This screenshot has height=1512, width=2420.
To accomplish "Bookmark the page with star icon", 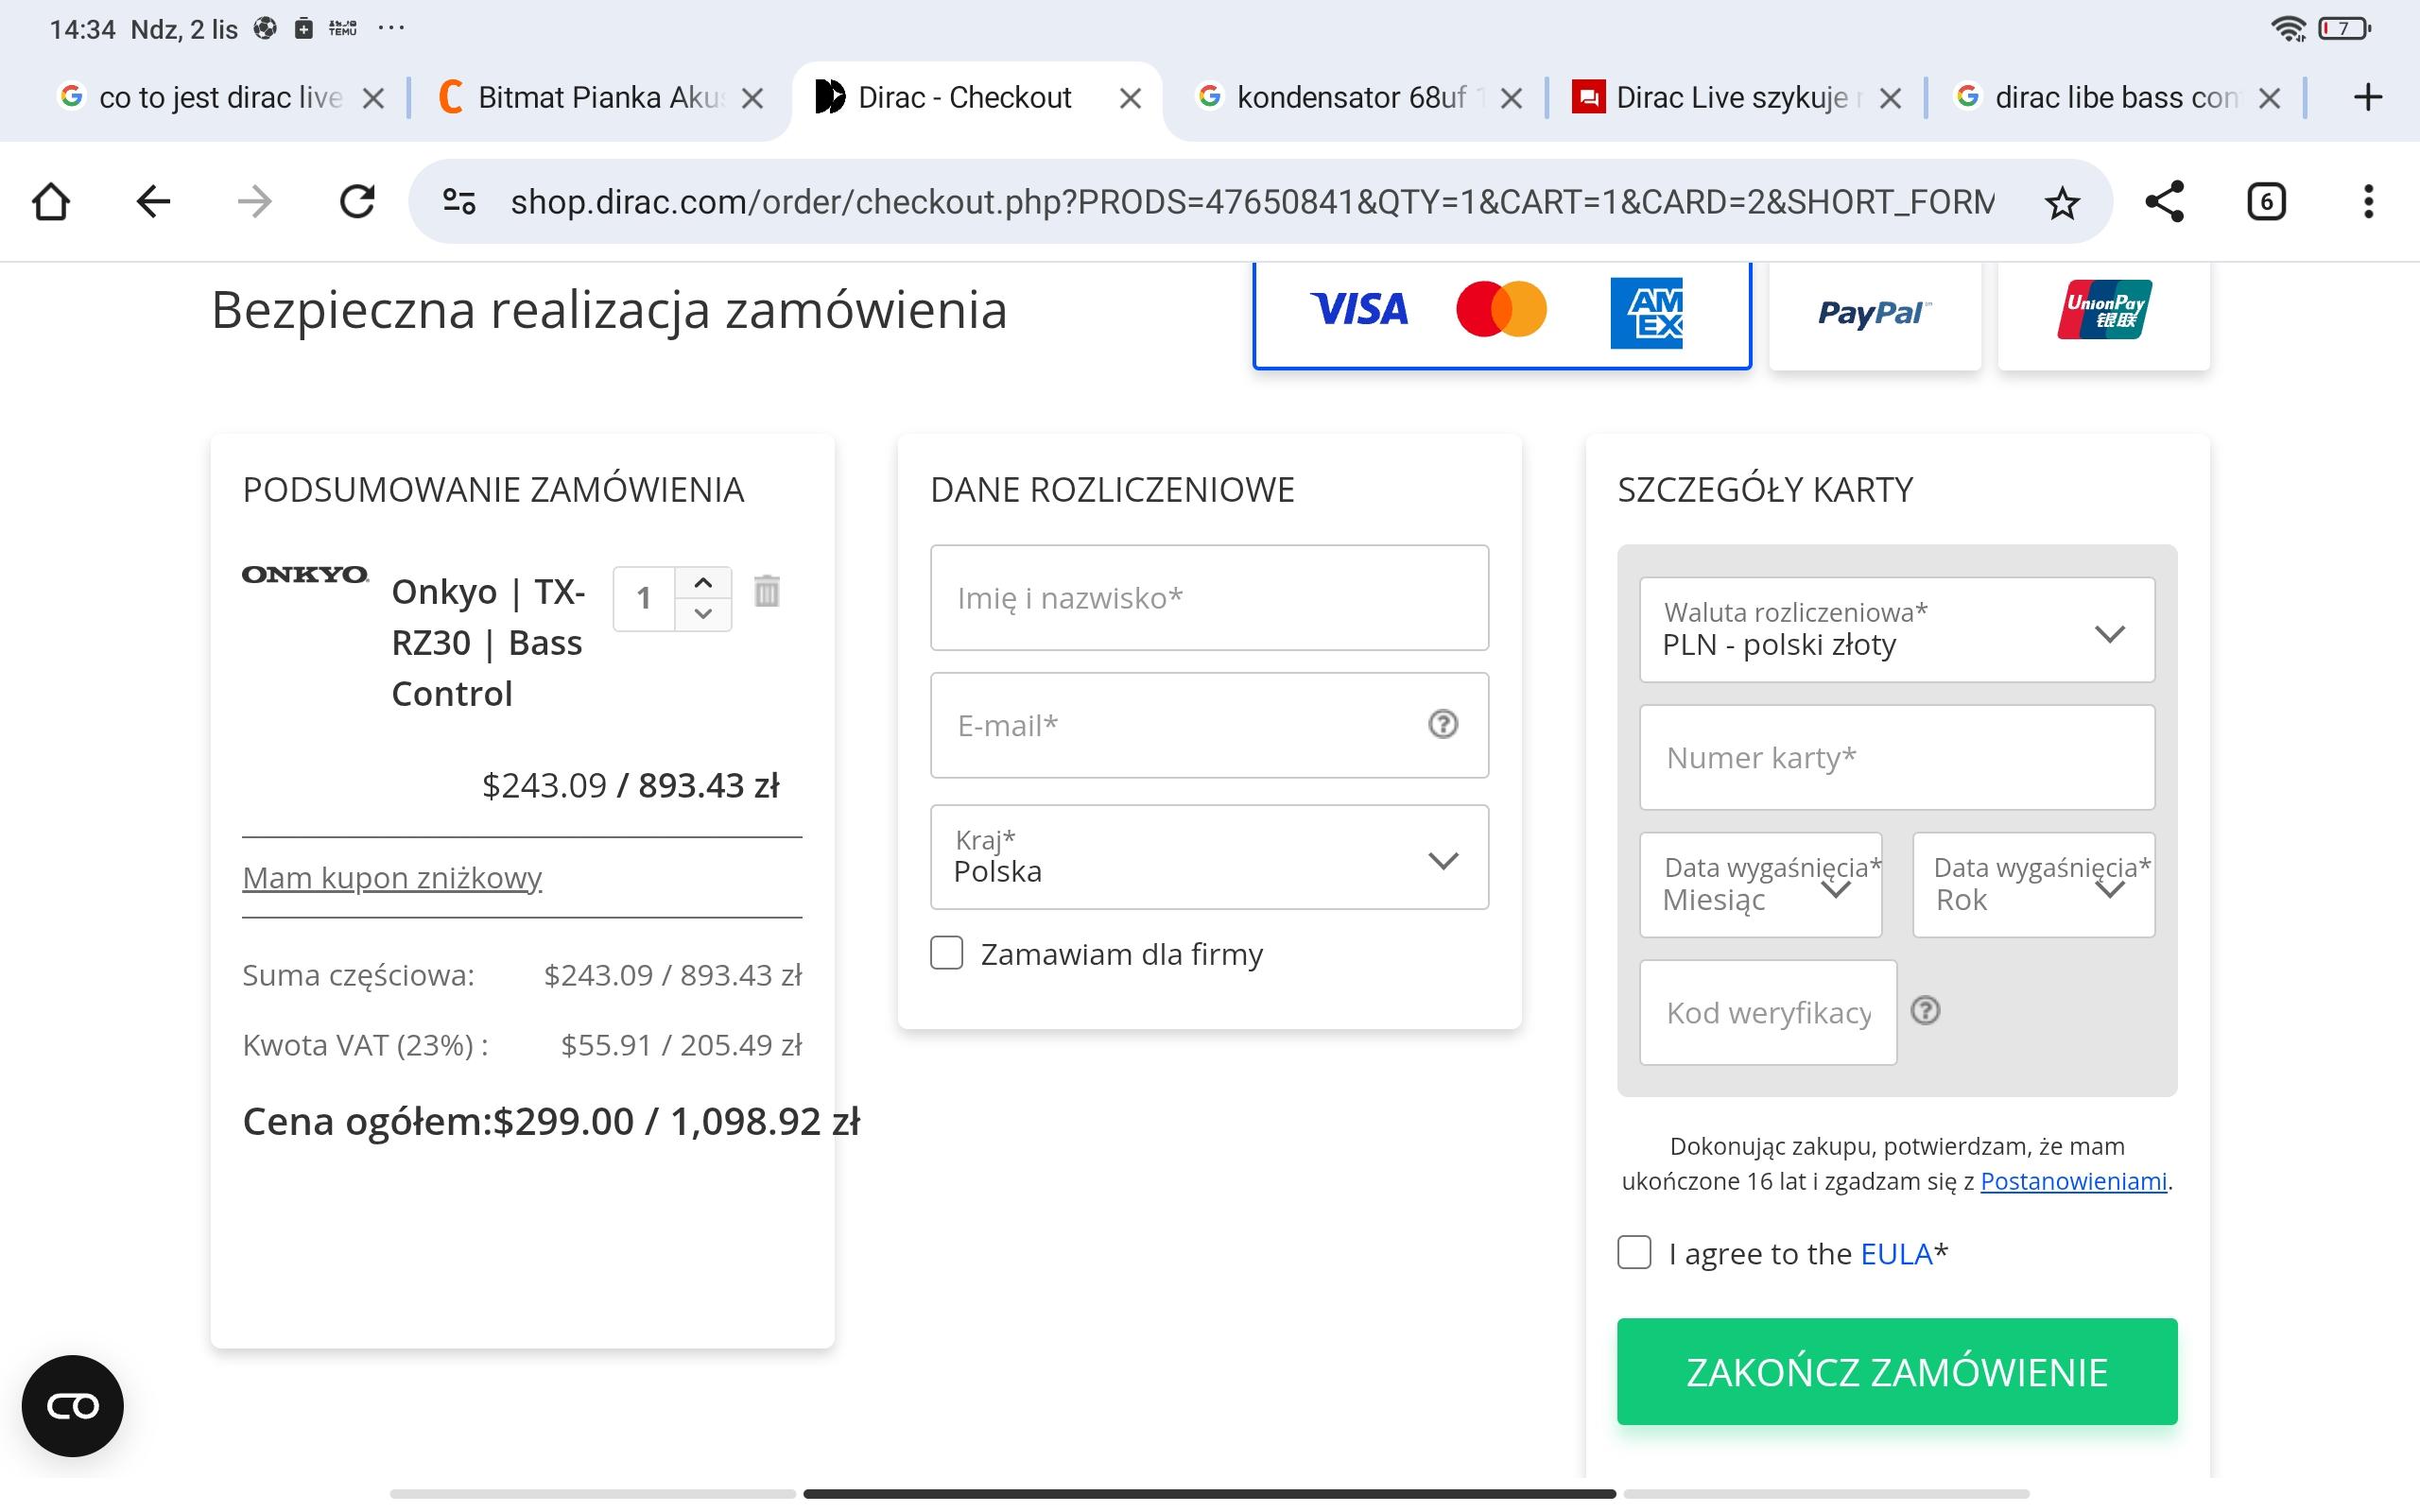I will pyautogui.click(x=2061, y=203).
